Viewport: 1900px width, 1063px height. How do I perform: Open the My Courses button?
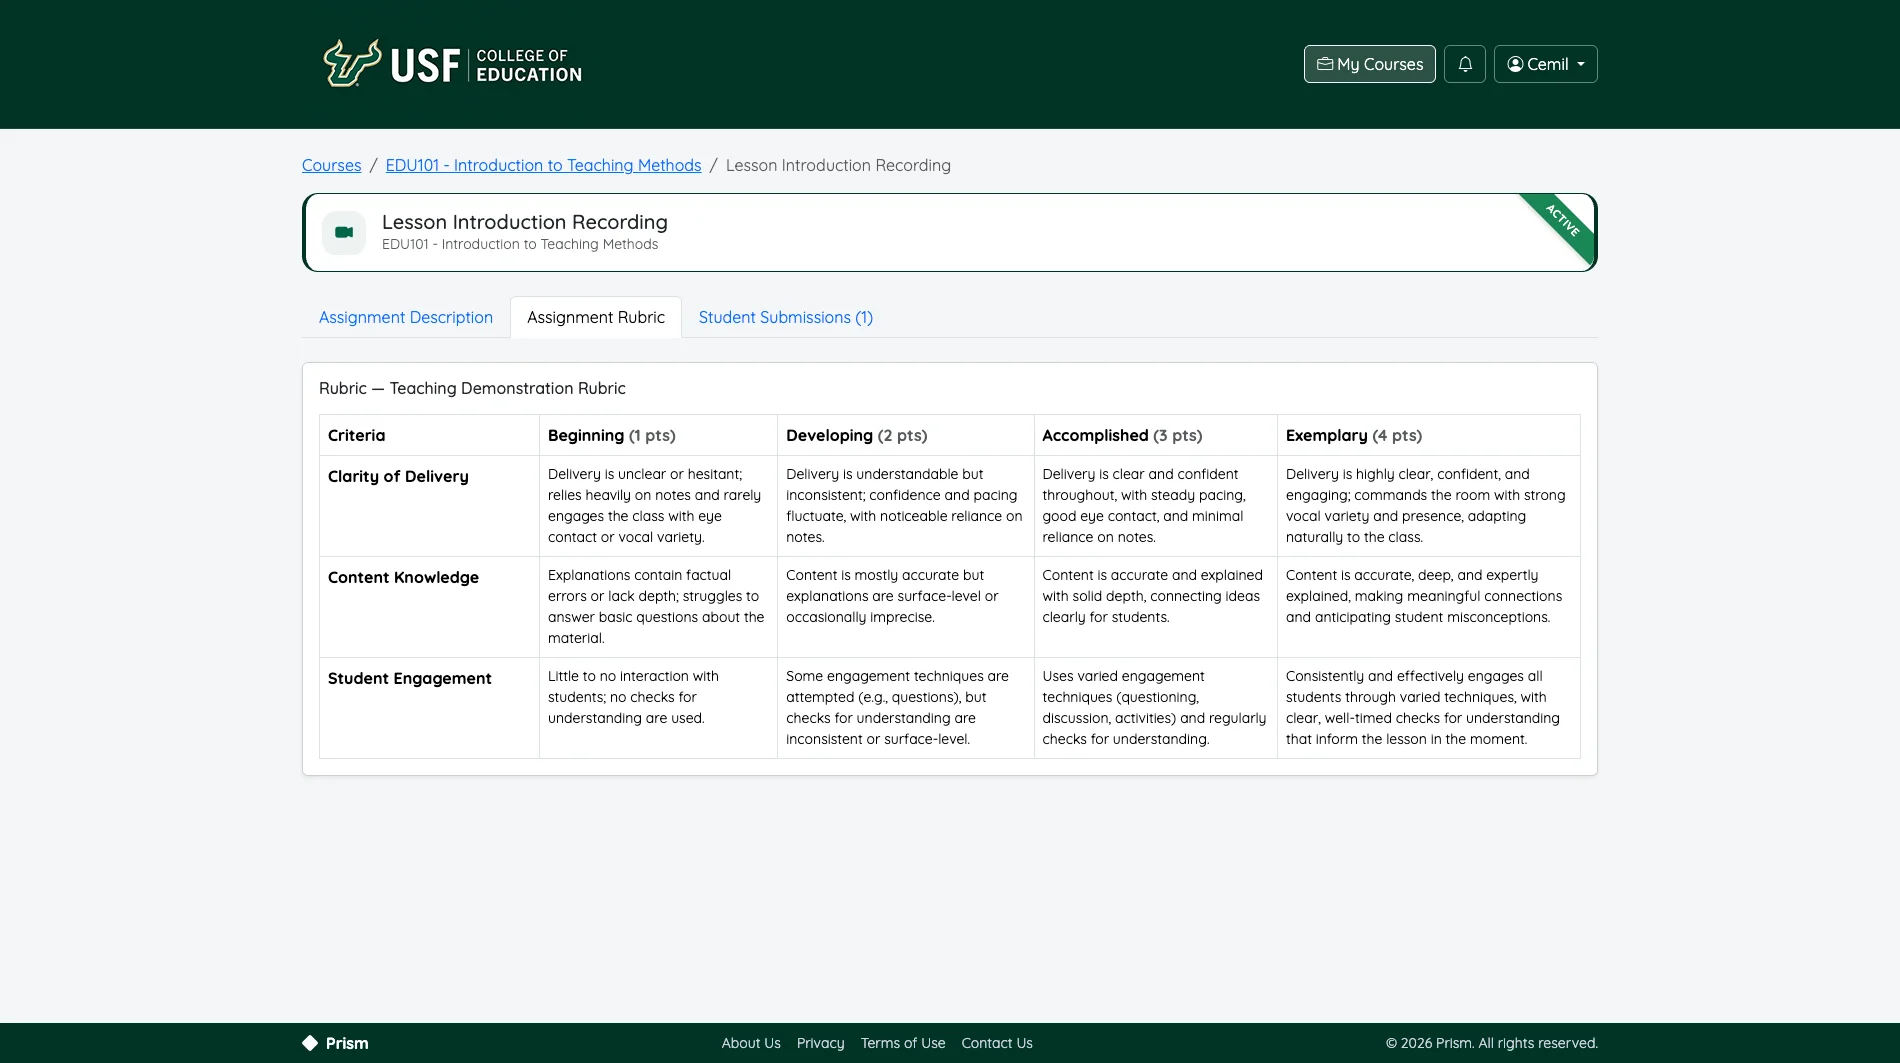(x=1370, y=64)
